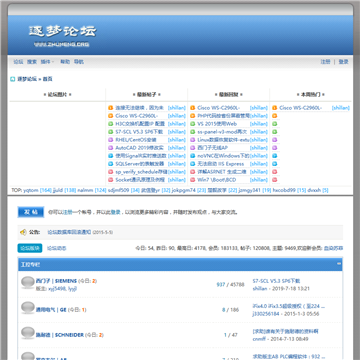Click shilian author beside AutoCAD 2019 post
The width and height of the screenshot is (360, 360).
coord(177,148)
